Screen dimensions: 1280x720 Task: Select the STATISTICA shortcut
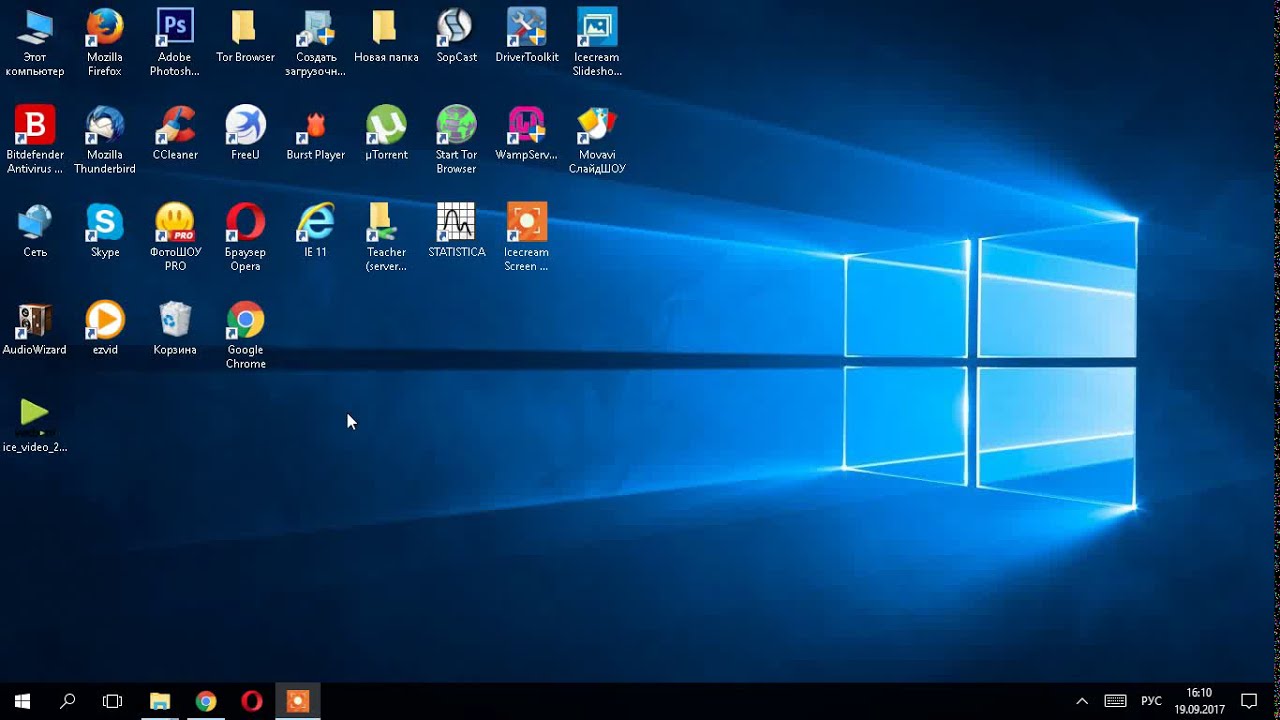click(x=457, y=231)
